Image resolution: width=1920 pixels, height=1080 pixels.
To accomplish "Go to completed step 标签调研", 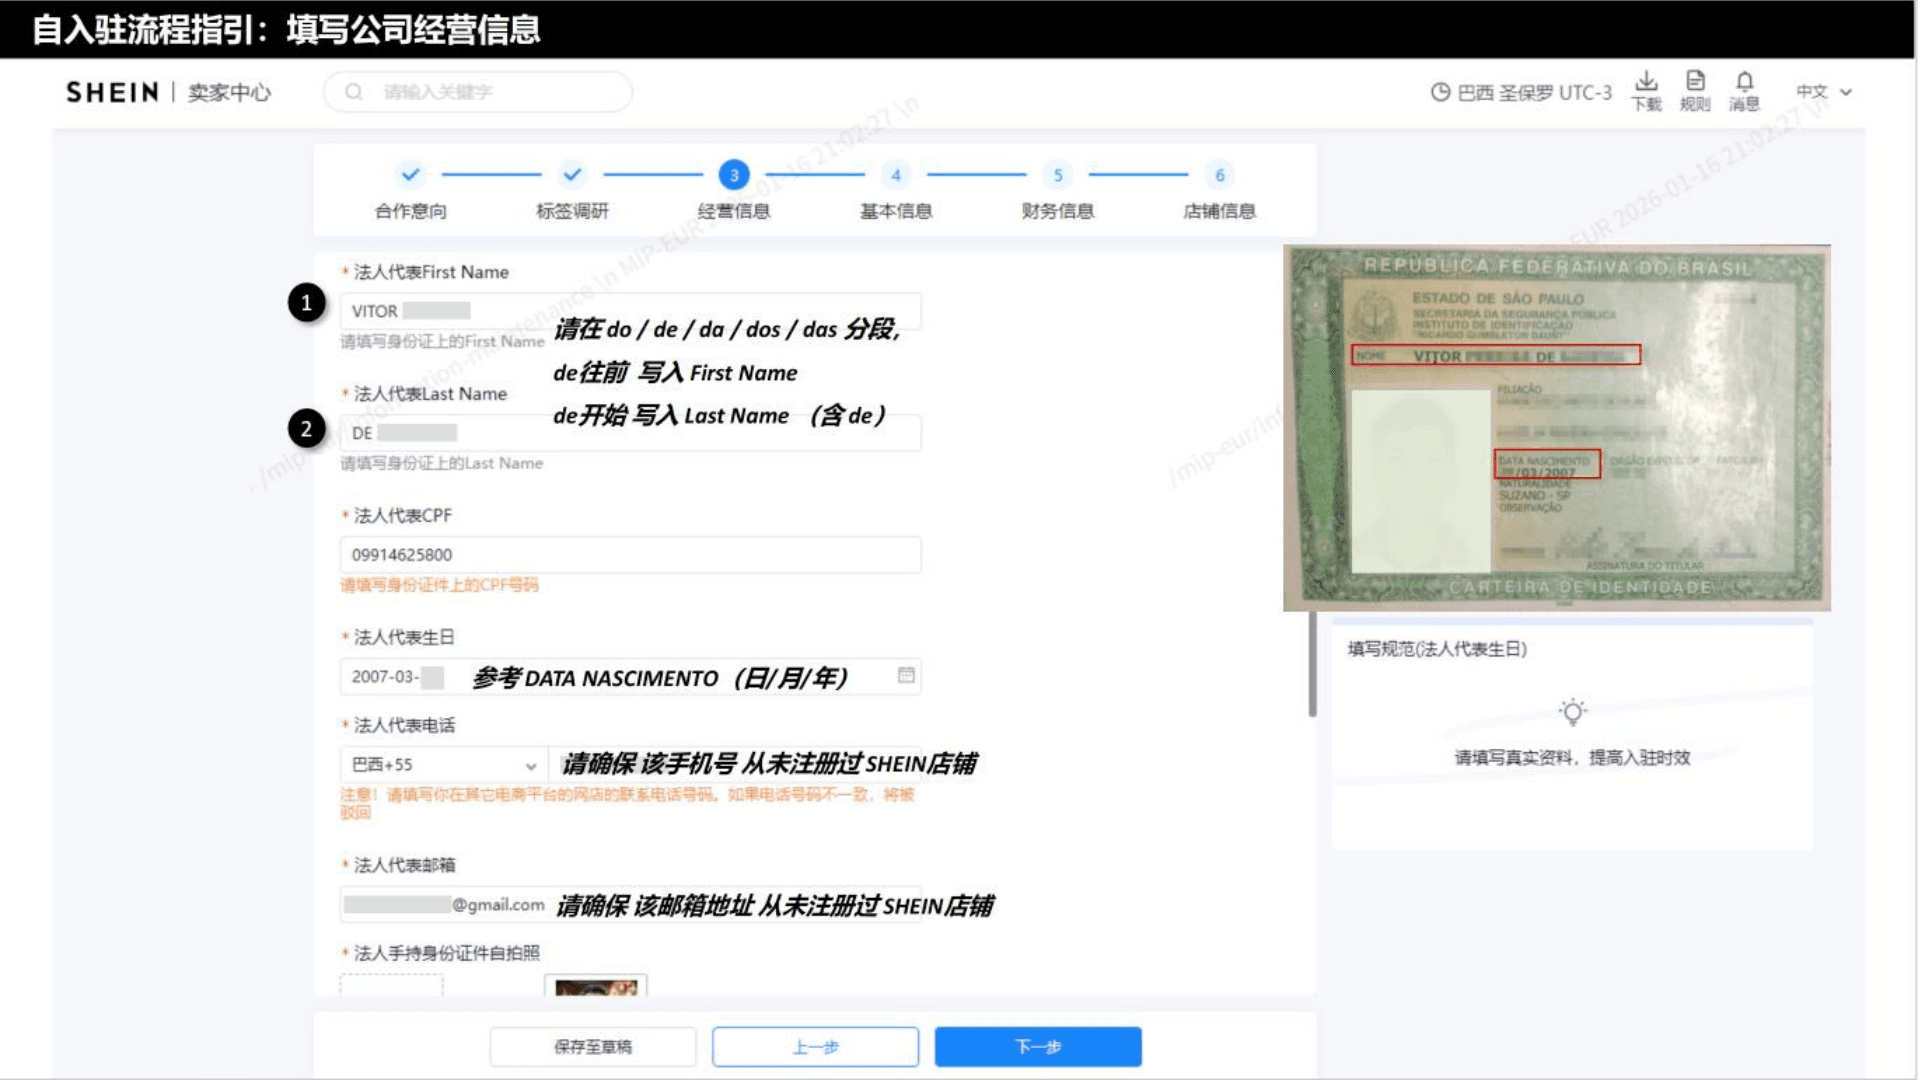I will coord(572,190).
